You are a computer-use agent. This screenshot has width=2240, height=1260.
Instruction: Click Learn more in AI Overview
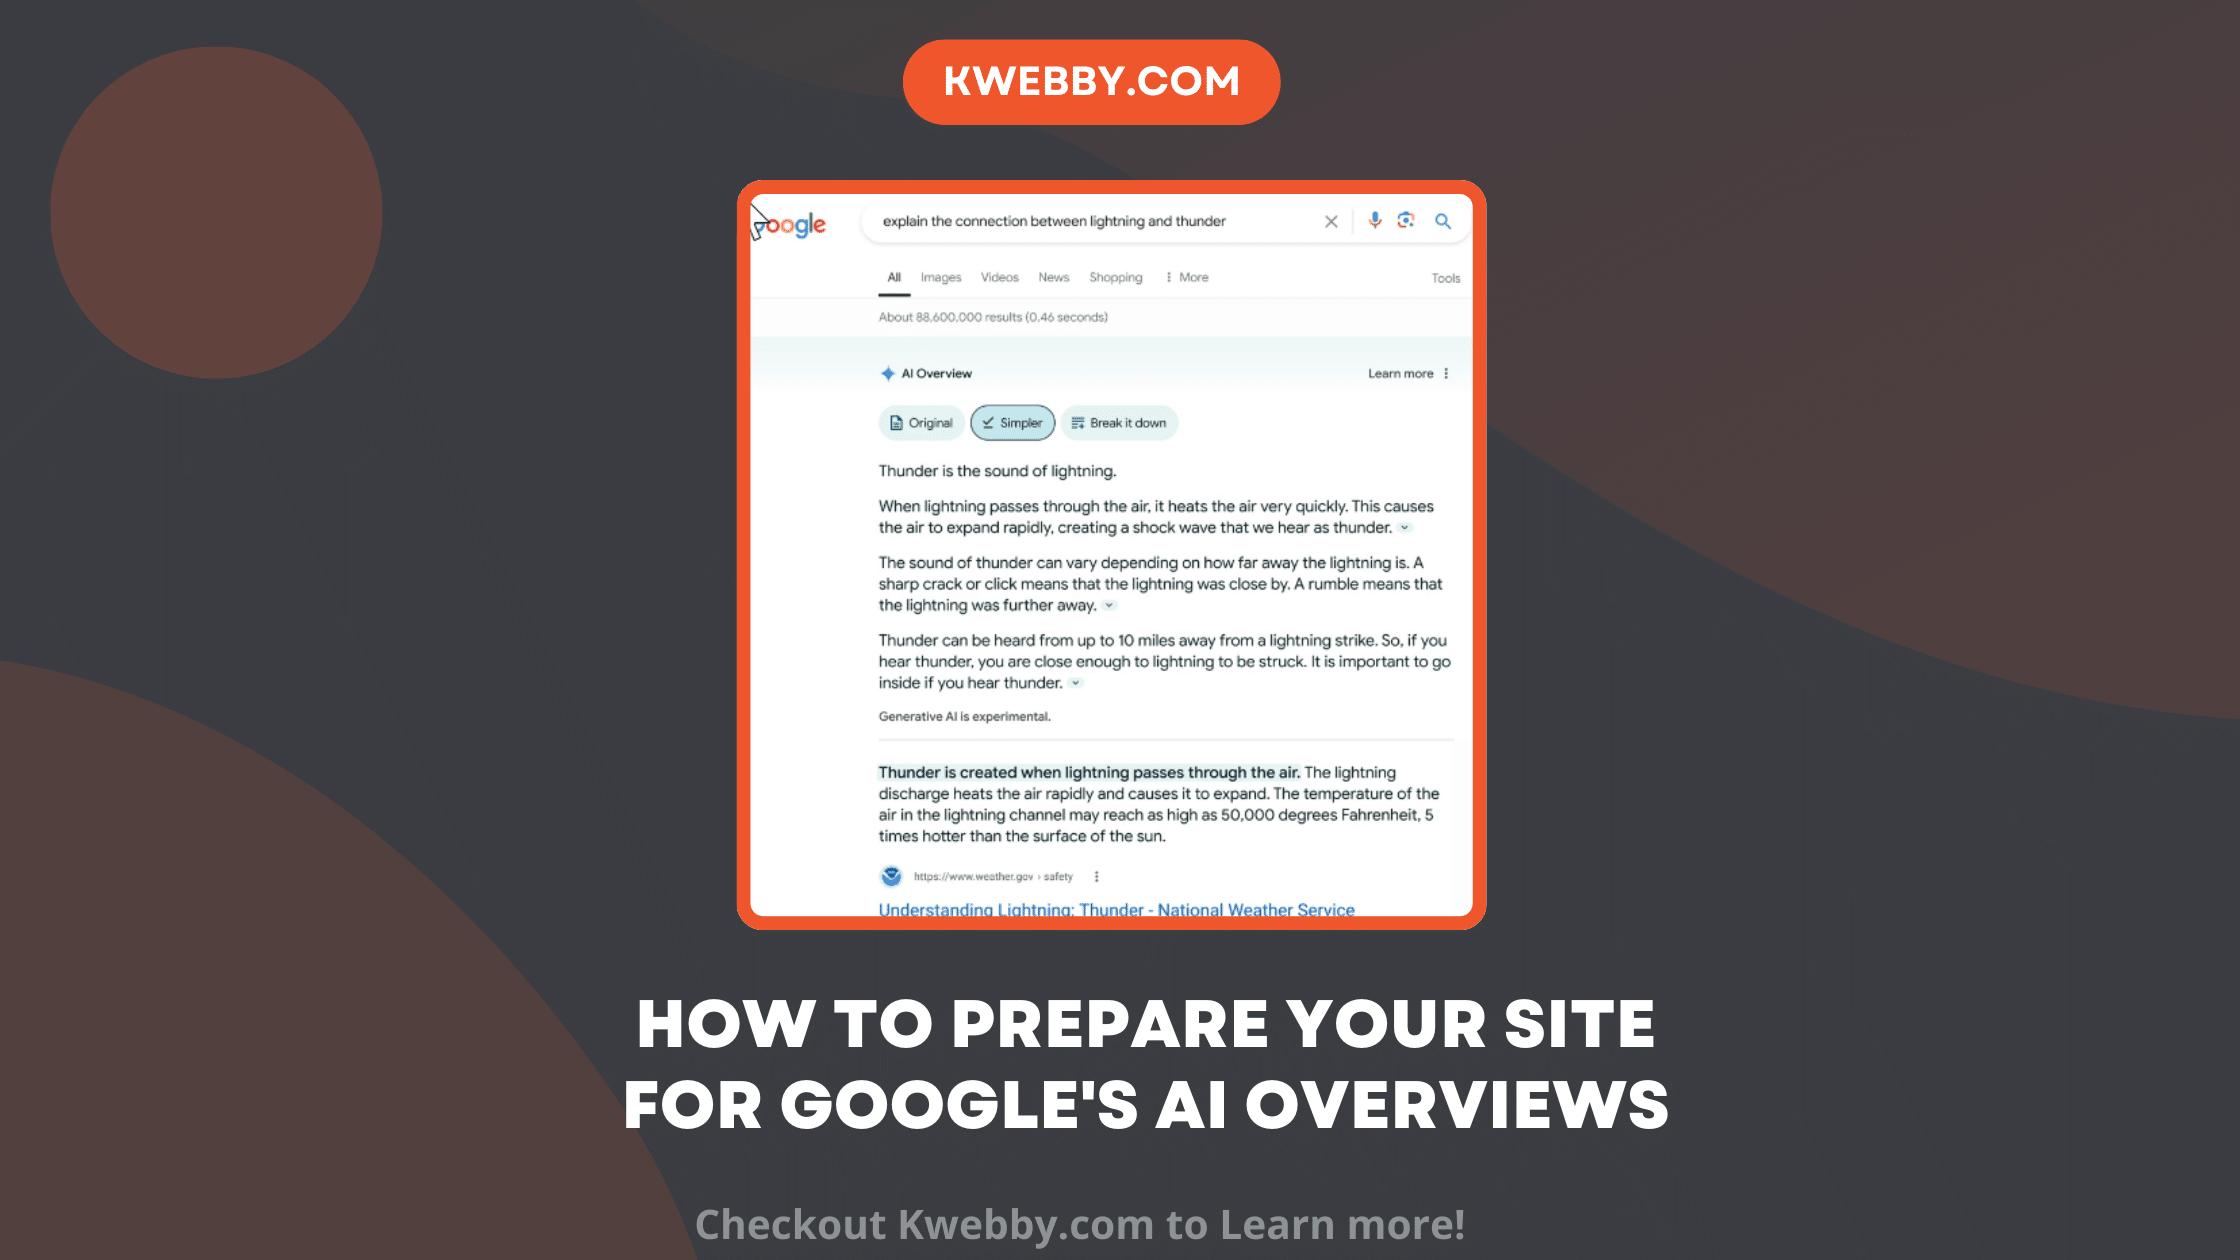point(1395,372)
